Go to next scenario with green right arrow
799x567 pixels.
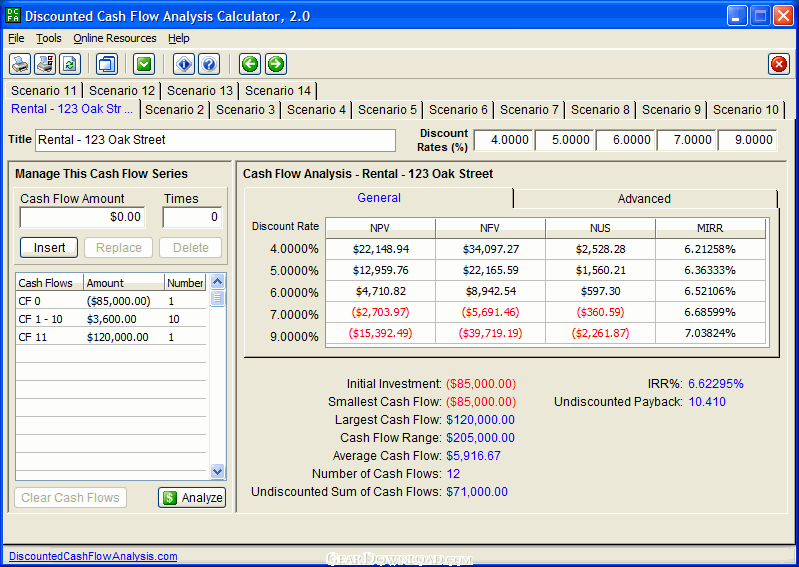[x=276, y=64]
